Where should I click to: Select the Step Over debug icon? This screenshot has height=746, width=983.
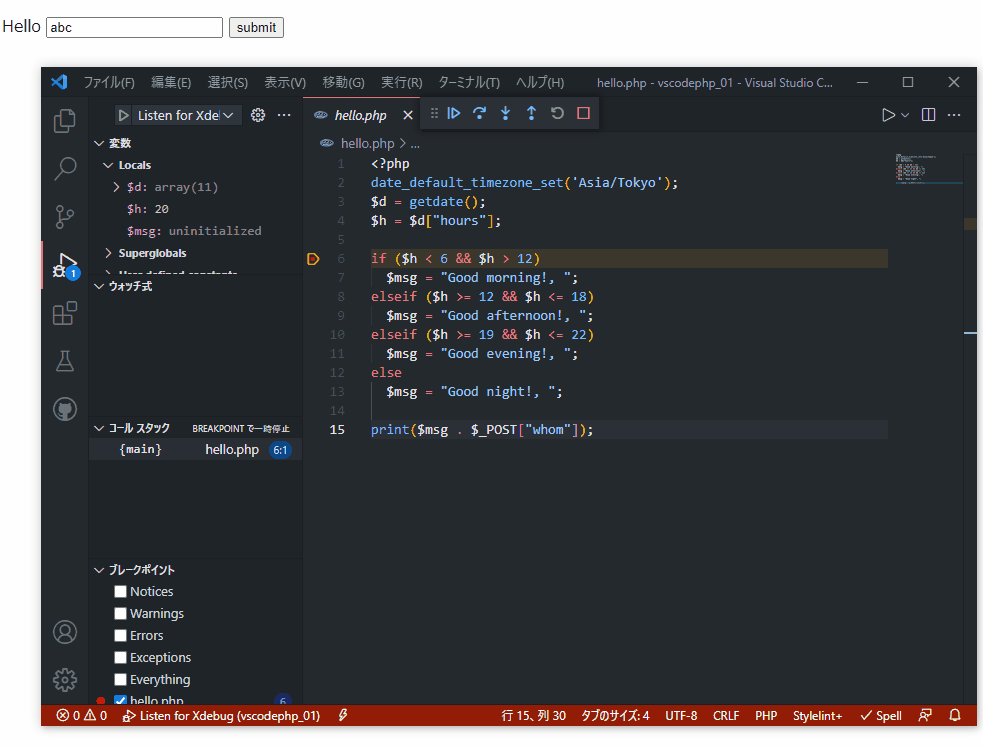(x=479, y=113)
